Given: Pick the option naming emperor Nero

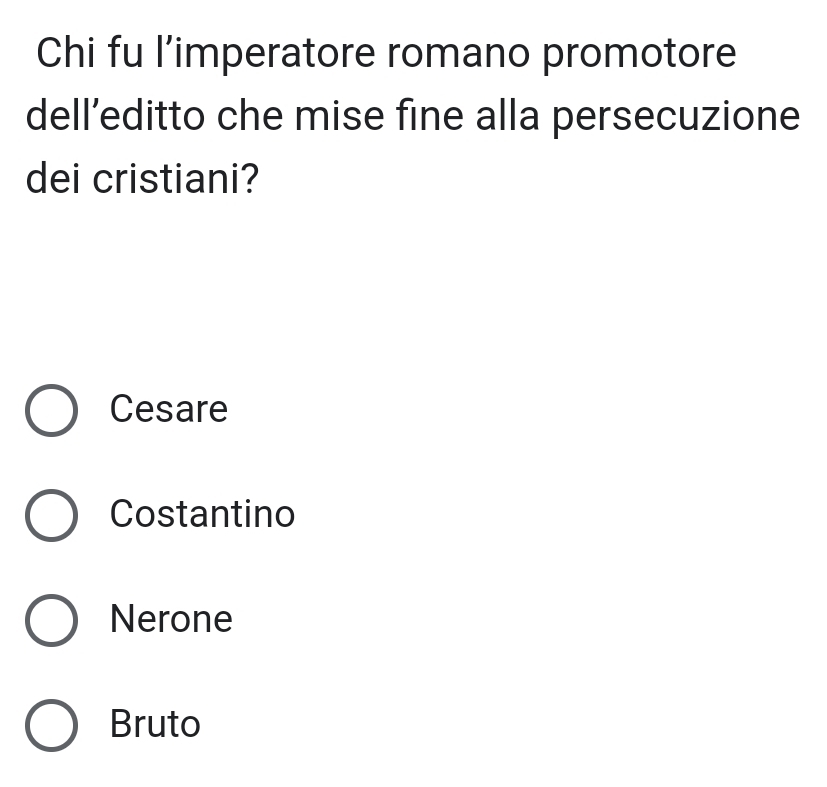Looking at the screenshot, I should point(51,620).
